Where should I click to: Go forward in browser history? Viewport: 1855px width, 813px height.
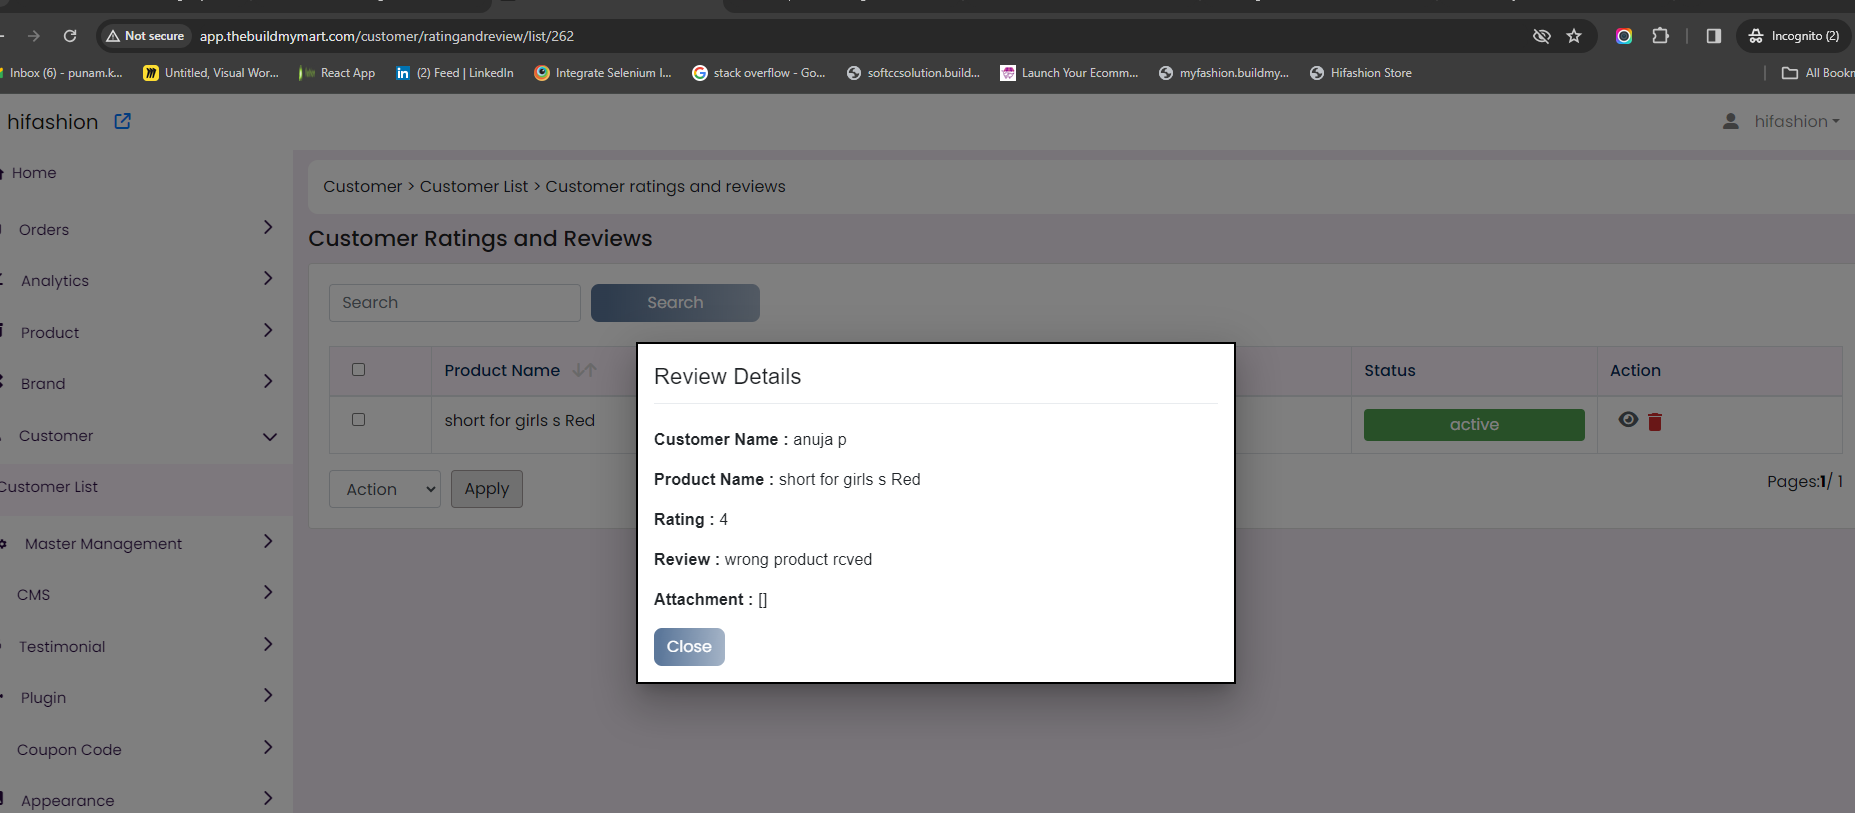34,36
